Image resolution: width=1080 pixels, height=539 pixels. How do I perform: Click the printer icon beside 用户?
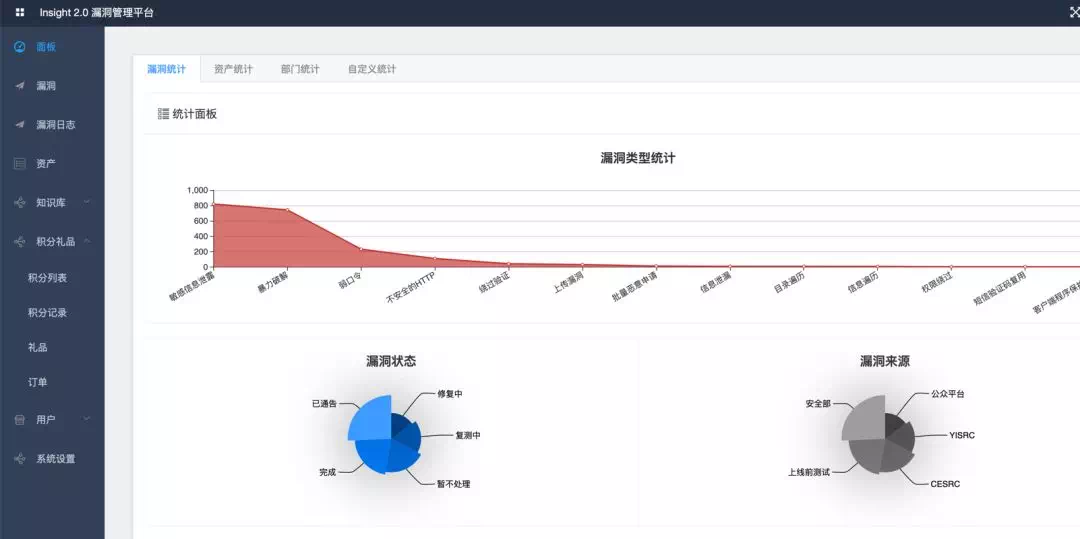[x=20, y=420]
